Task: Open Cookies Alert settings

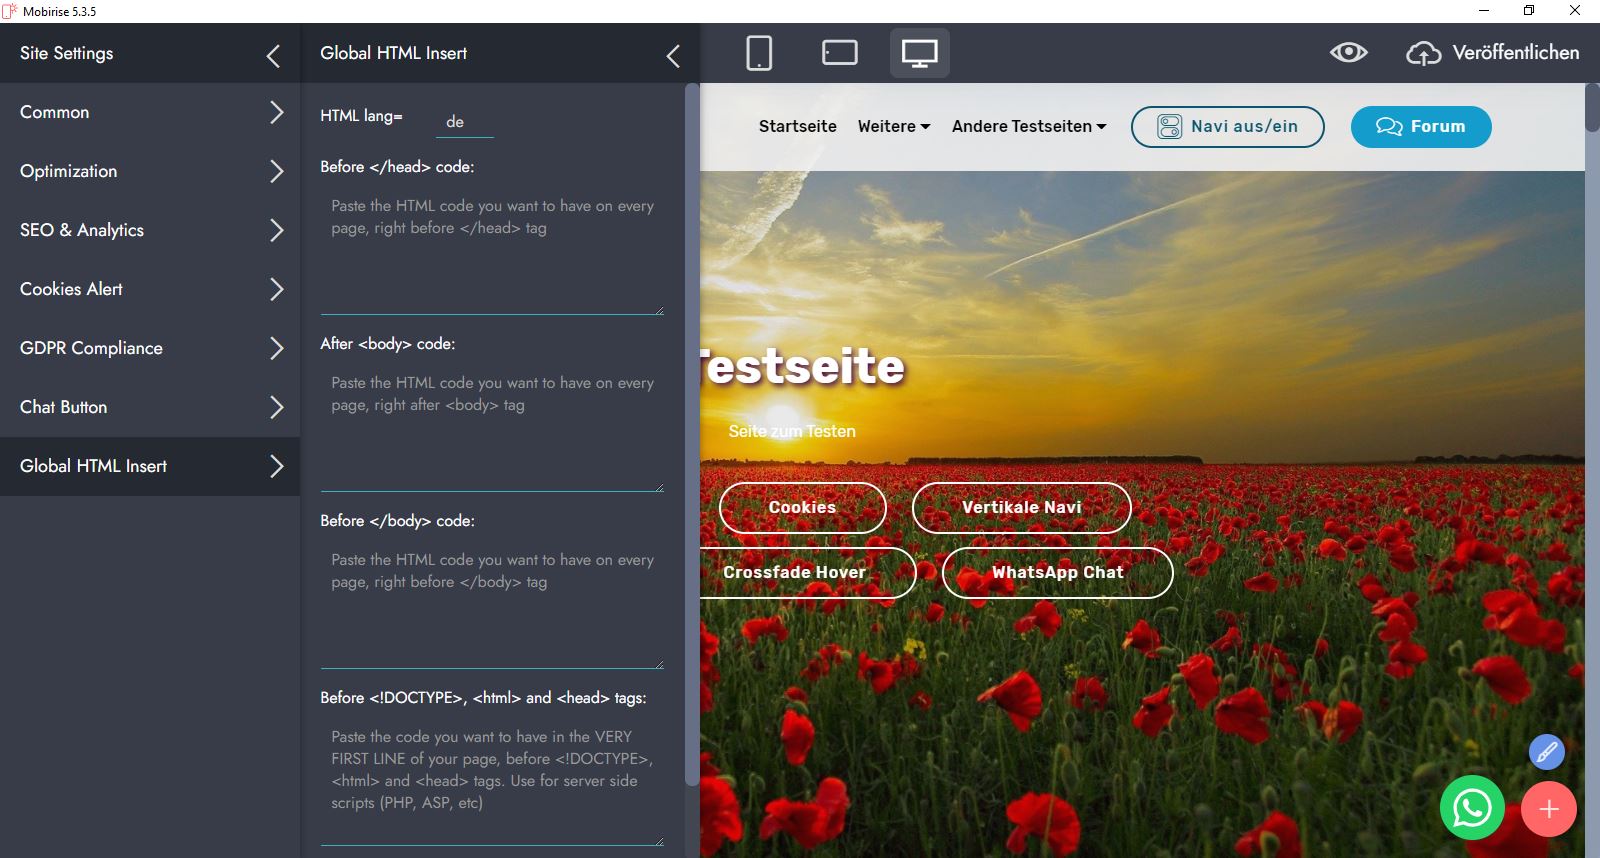Action: click(150, 289)
